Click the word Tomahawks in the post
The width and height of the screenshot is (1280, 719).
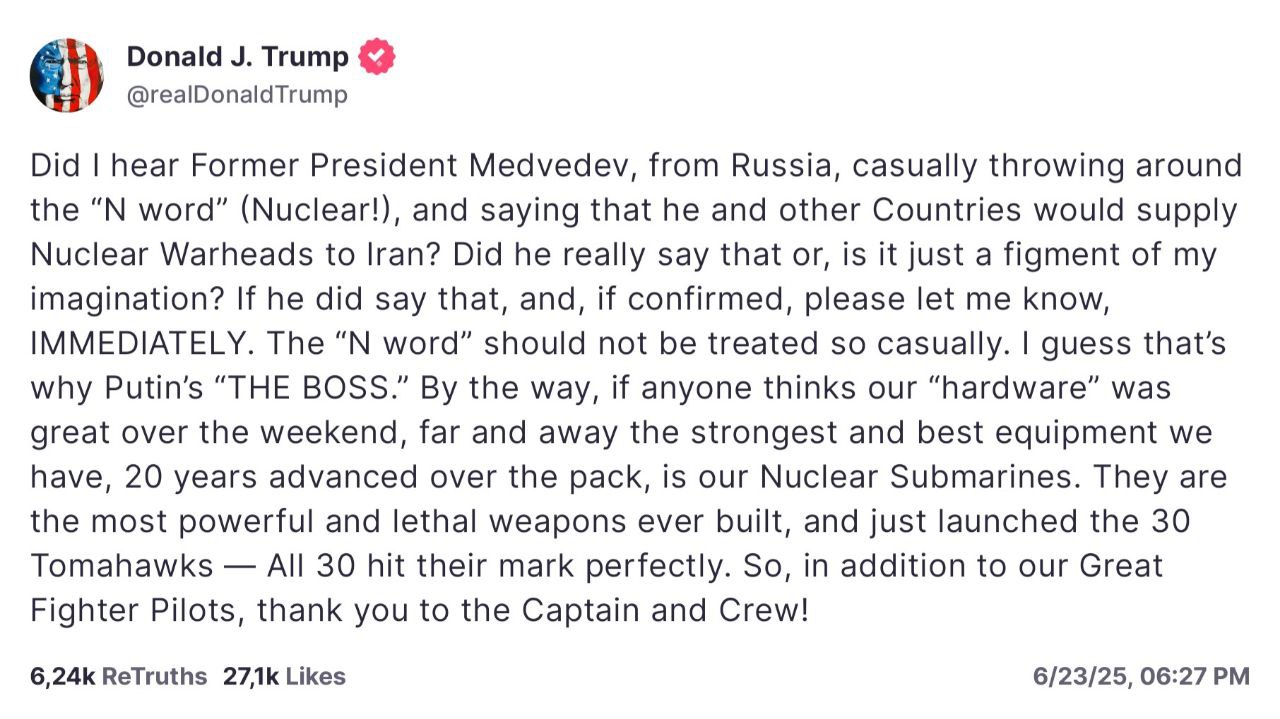tap(122, 566)
